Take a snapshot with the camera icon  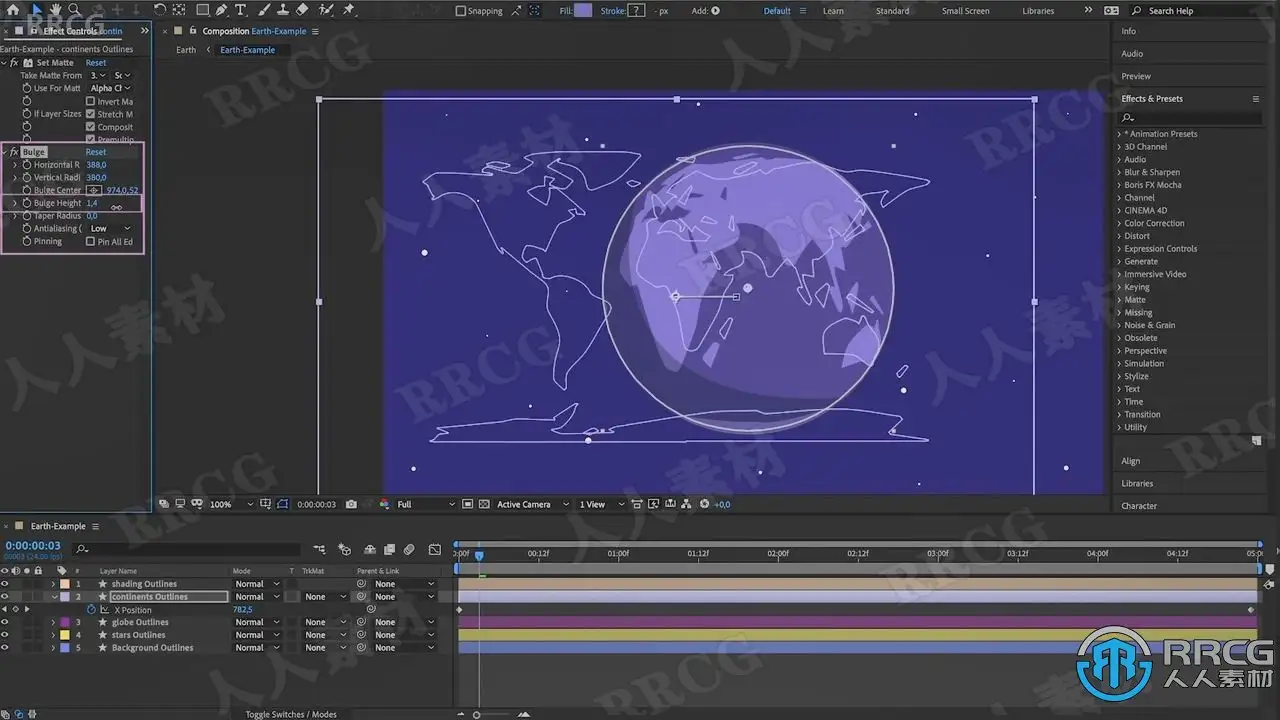351,504
